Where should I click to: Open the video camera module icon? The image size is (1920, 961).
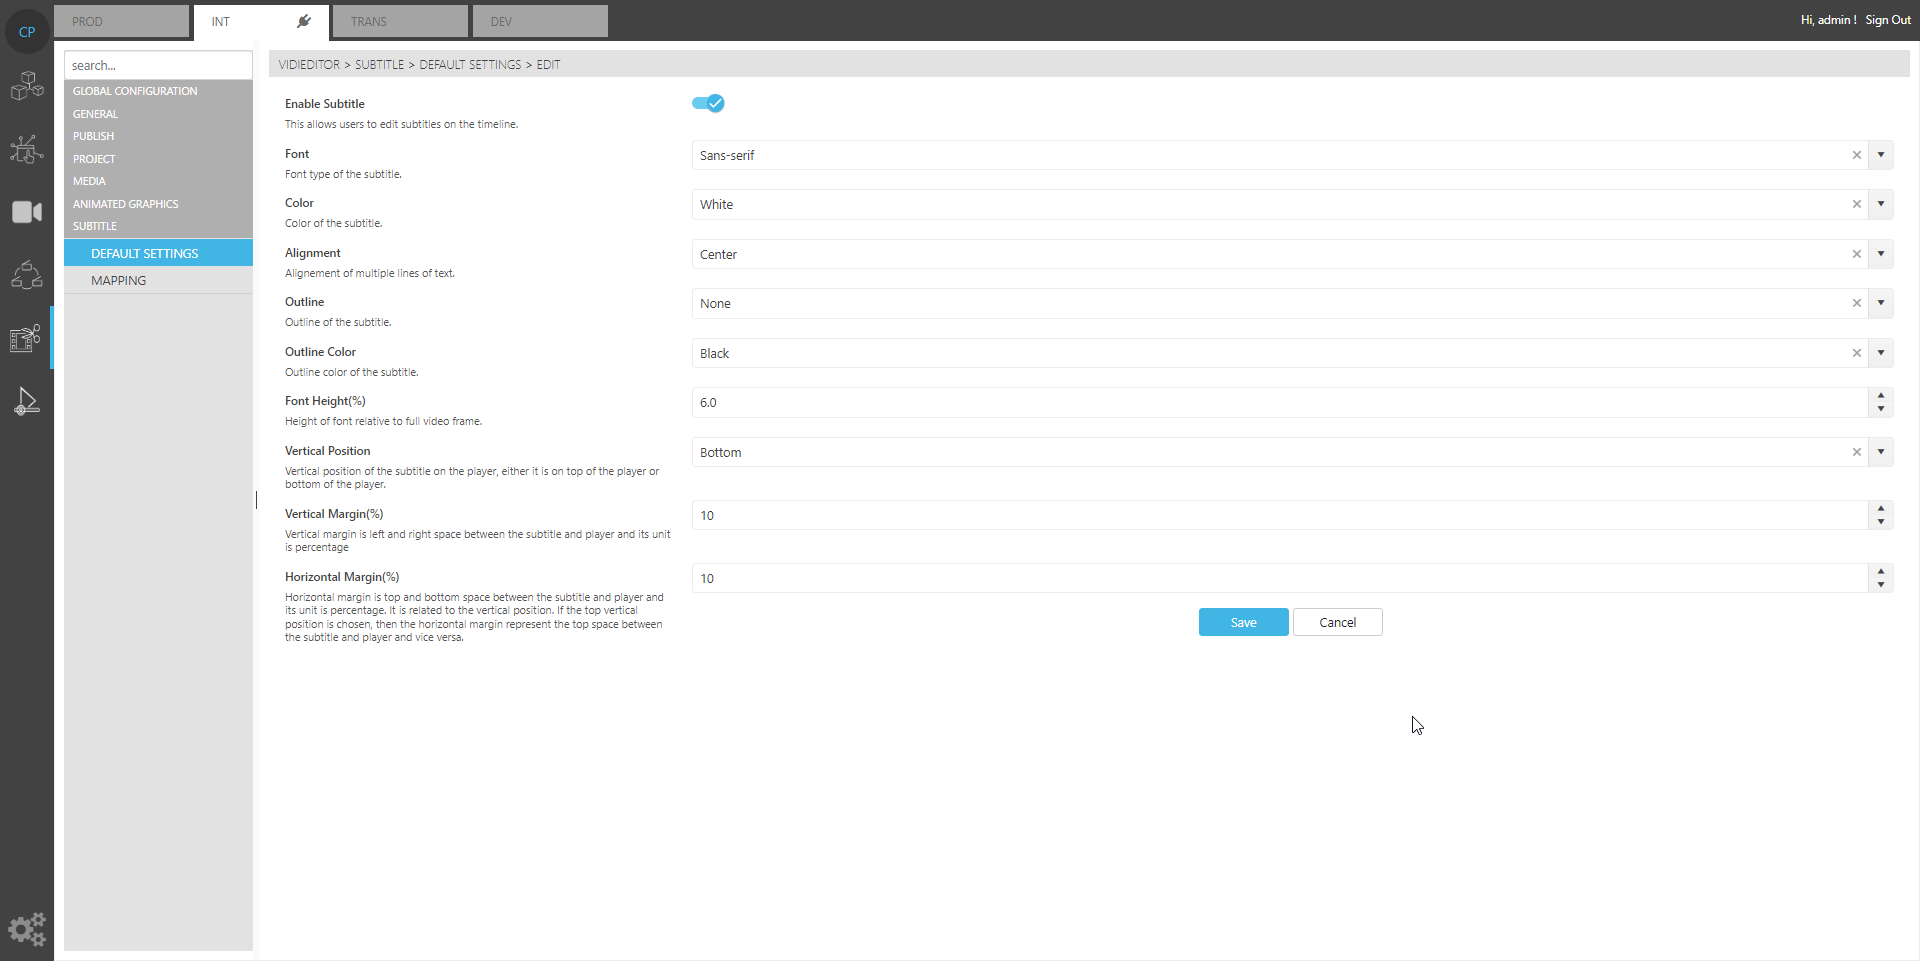(27, 212)
